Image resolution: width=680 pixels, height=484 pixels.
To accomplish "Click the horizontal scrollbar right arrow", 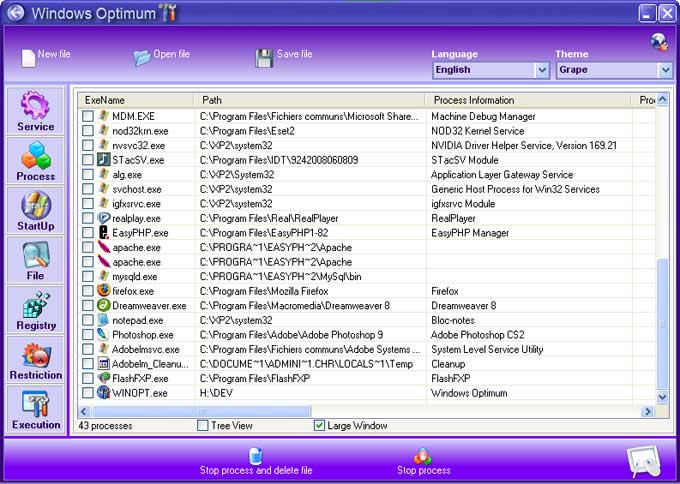I will 647,411.
